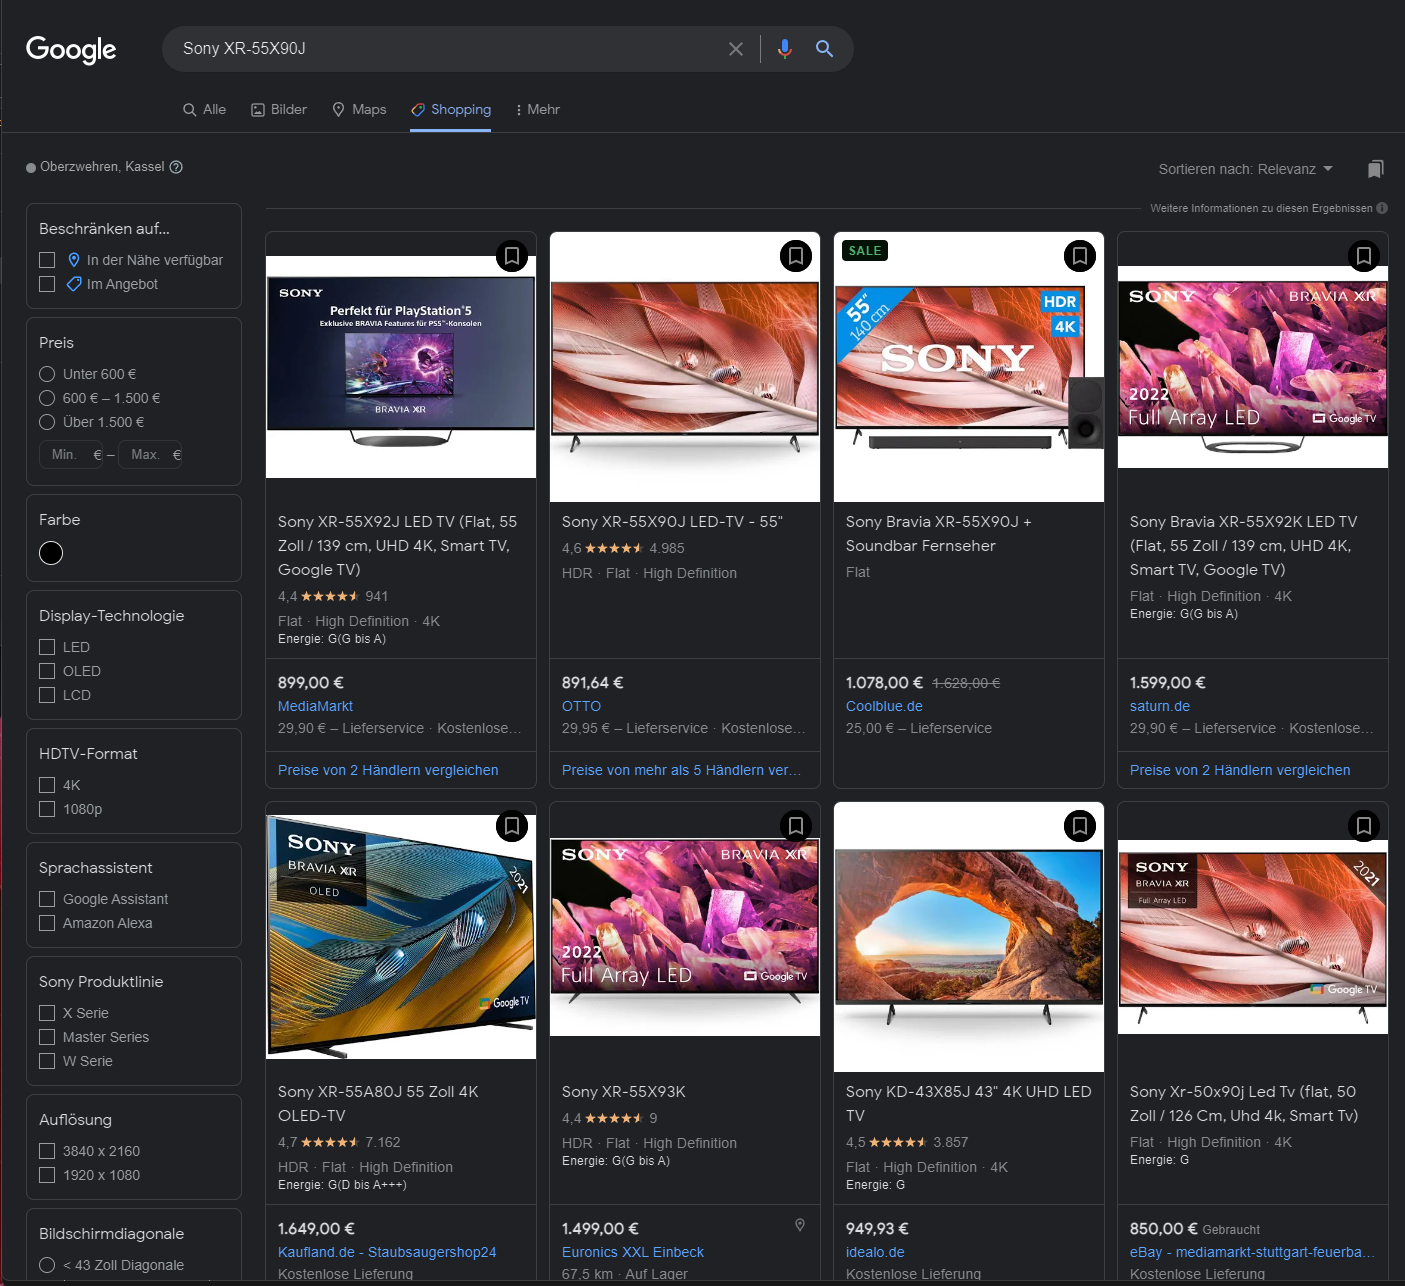This screenshot has width=1405, height=1286.
Task: Click the SALE badge on Coolblue item
Action: (x=865, y=251)
